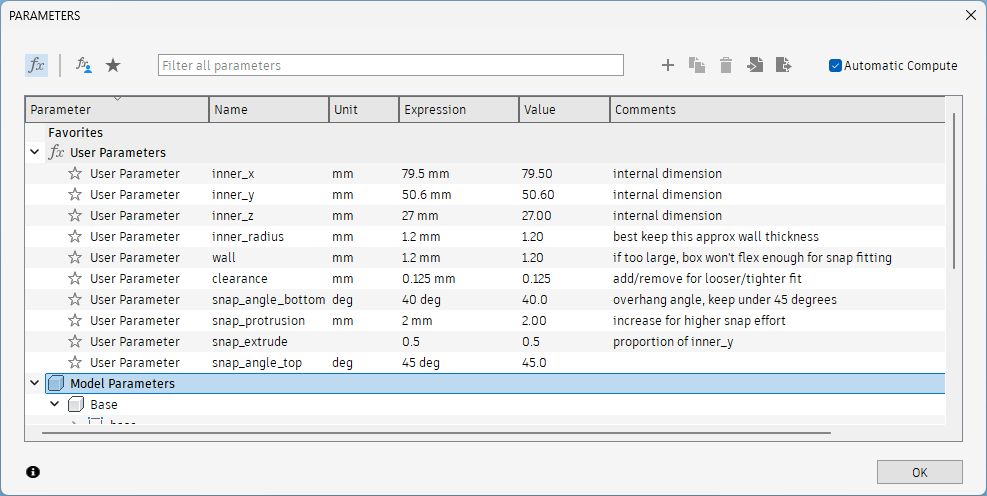Image resolution: width=987 pixels, height=496 pixels.
Task: Click the wall name cell
Action: pyautogui.click(x=223, y=257)
